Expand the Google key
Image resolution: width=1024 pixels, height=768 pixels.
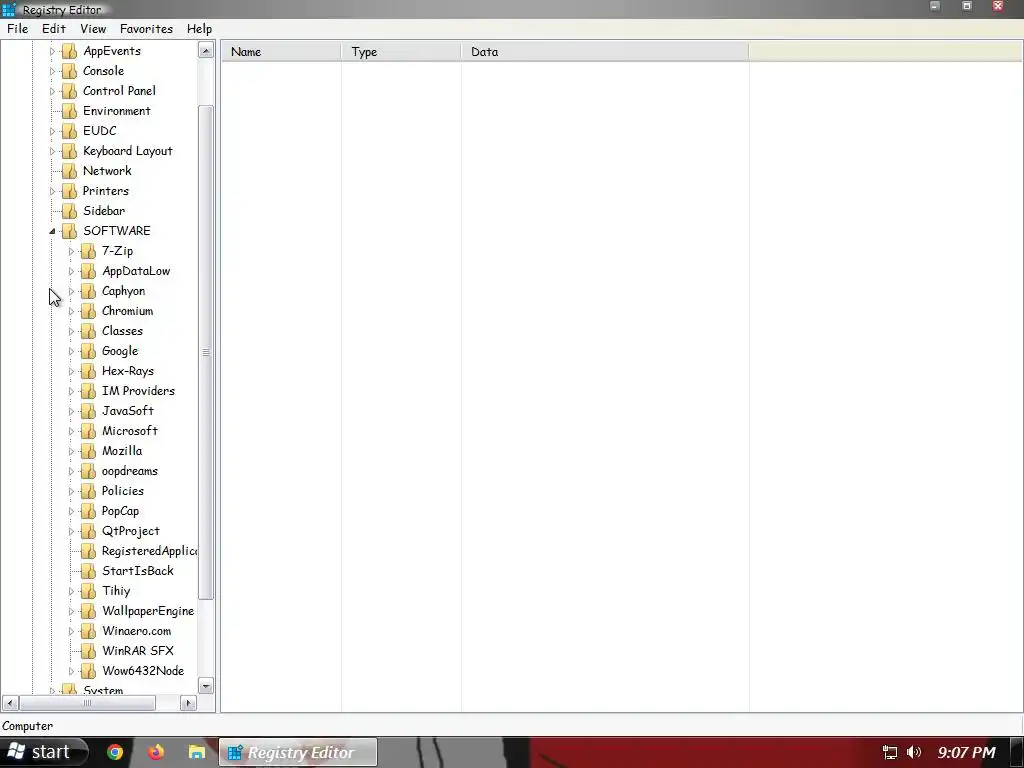[x=71, y=351]
